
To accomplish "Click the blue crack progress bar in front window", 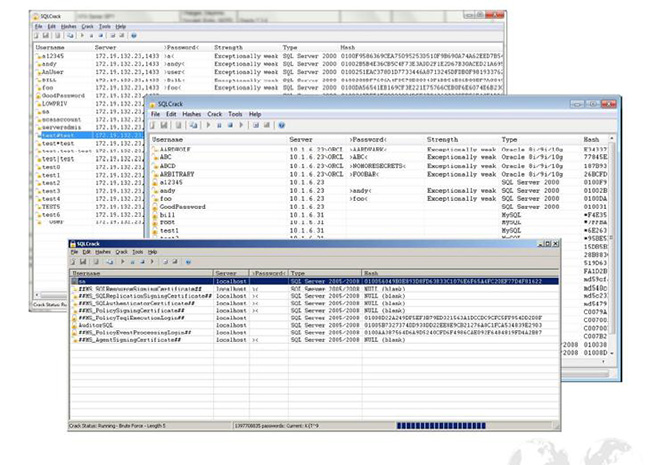I will (x=441, y=426).
